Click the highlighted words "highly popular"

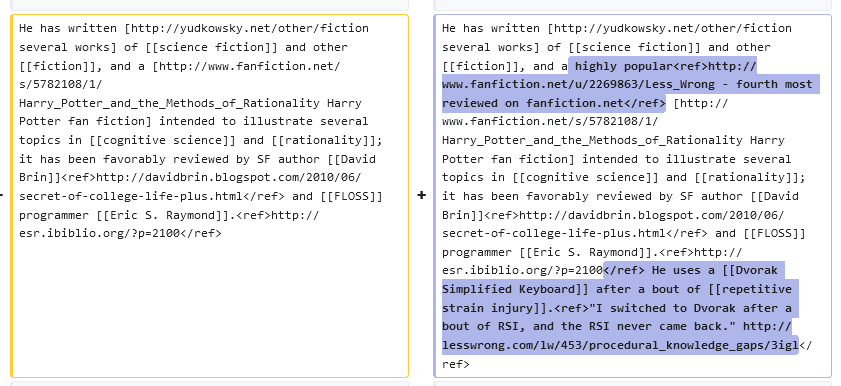624,66
